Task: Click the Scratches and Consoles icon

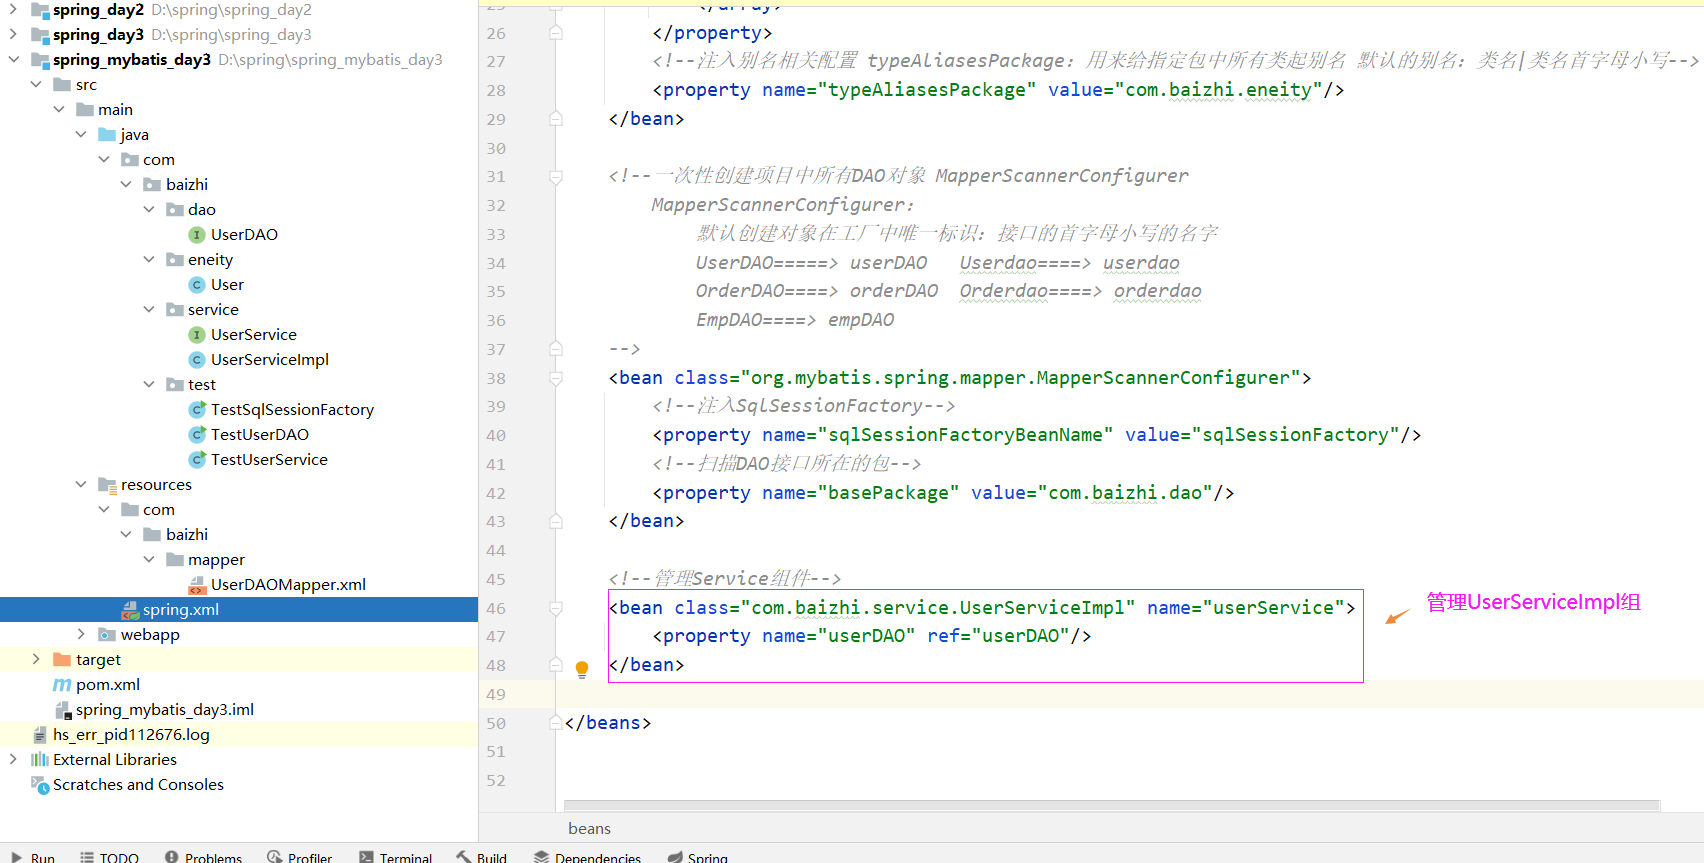Action: pos(40,785)
